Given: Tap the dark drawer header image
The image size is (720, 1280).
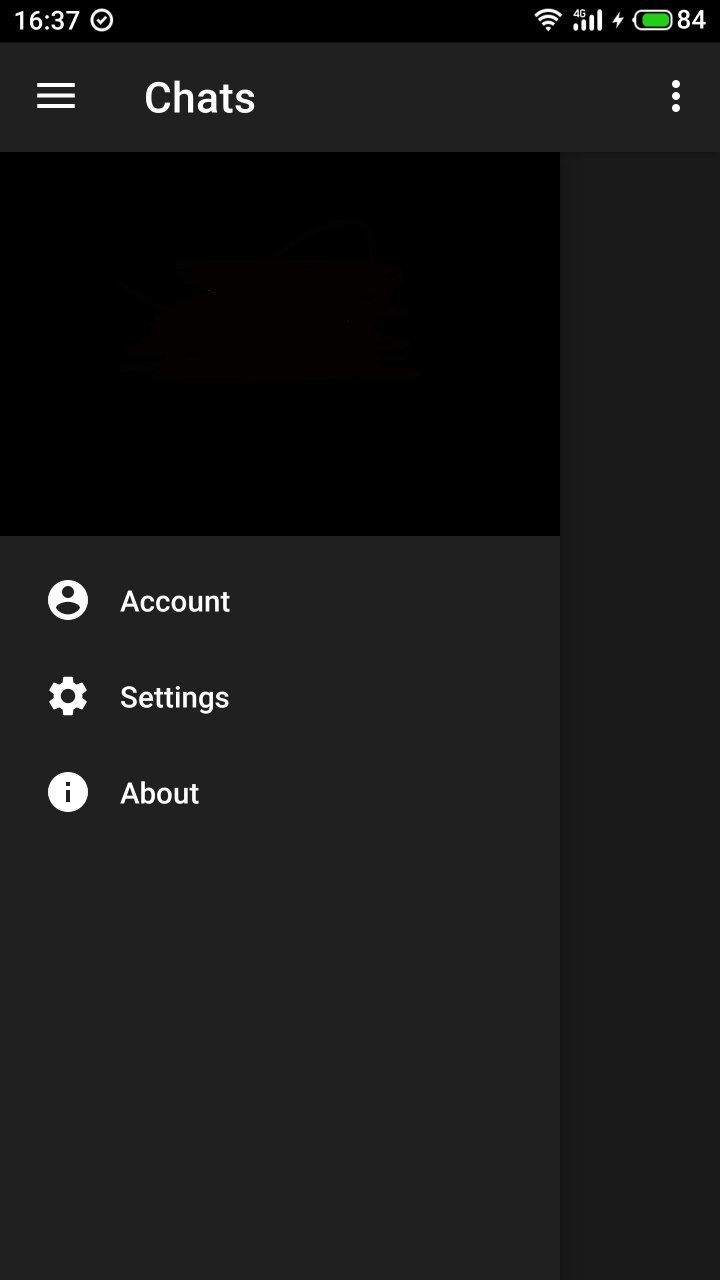Looking at the screenshot, I should (x=280, y=344).
